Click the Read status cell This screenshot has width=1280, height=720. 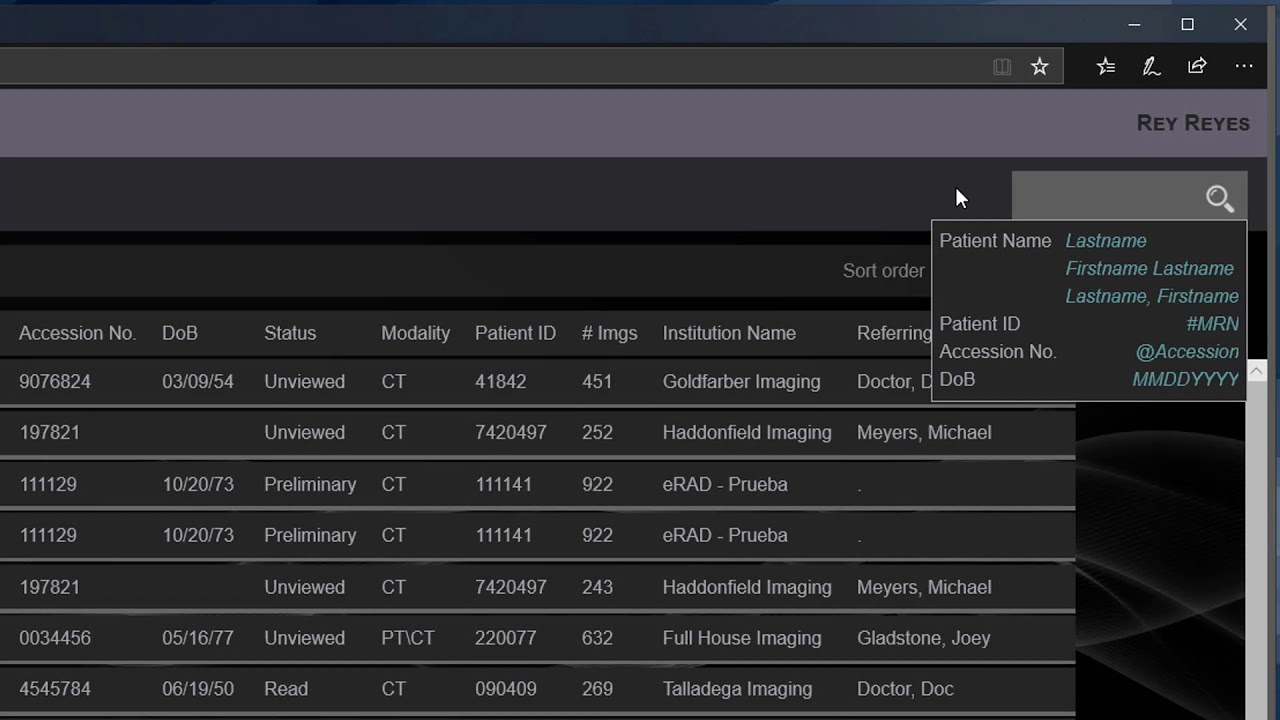286,689
